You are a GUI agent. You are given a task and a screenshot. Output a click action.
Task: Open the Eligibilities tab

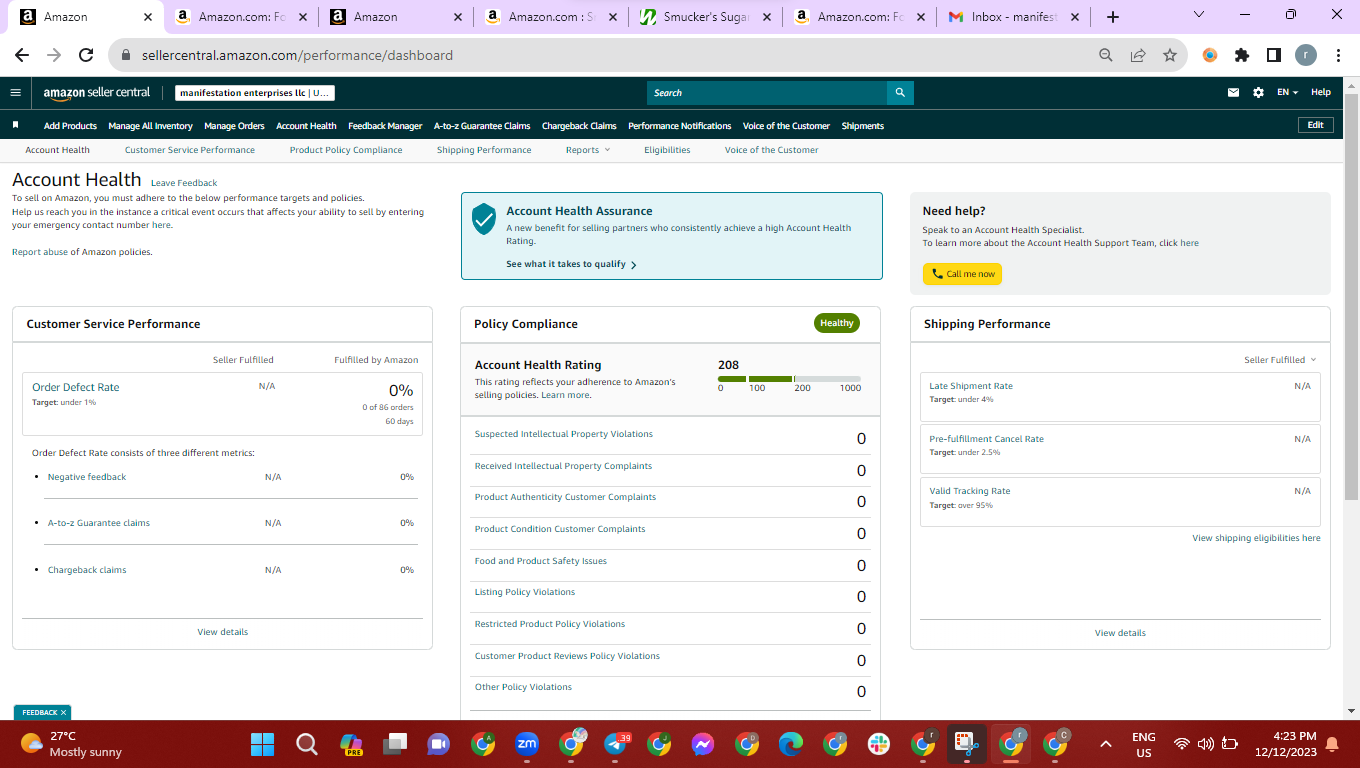[x=667, y=150]
